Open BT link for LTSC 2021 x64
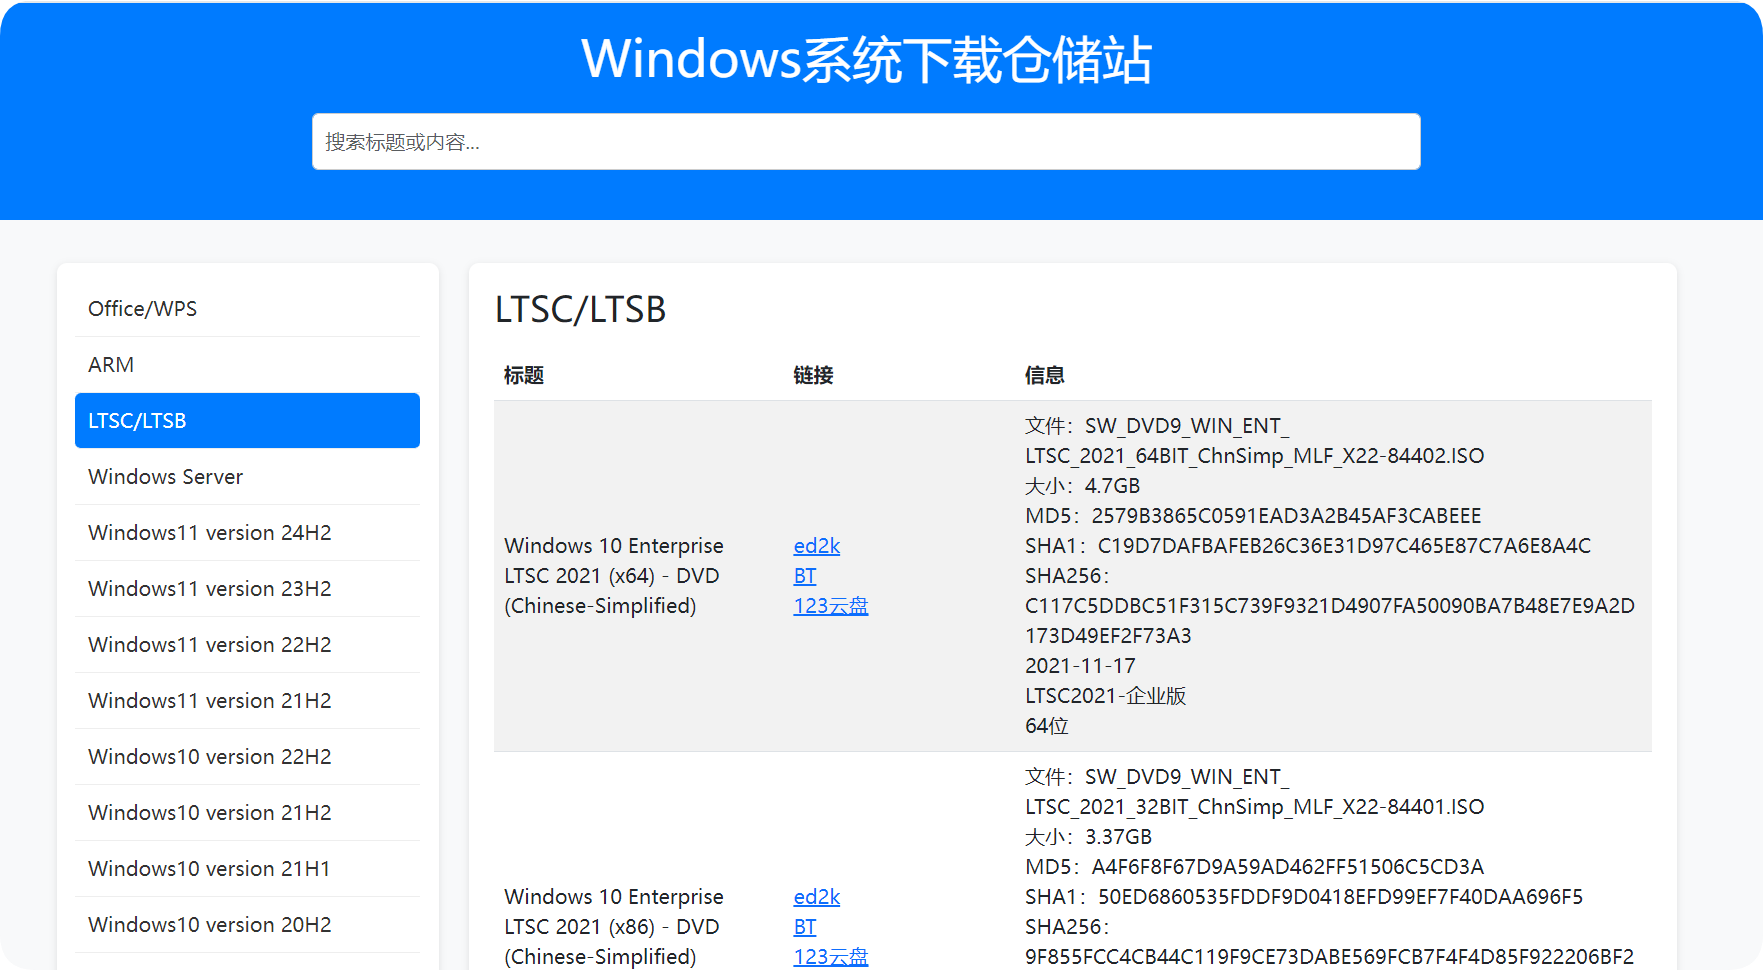 [x=805, y=576]
